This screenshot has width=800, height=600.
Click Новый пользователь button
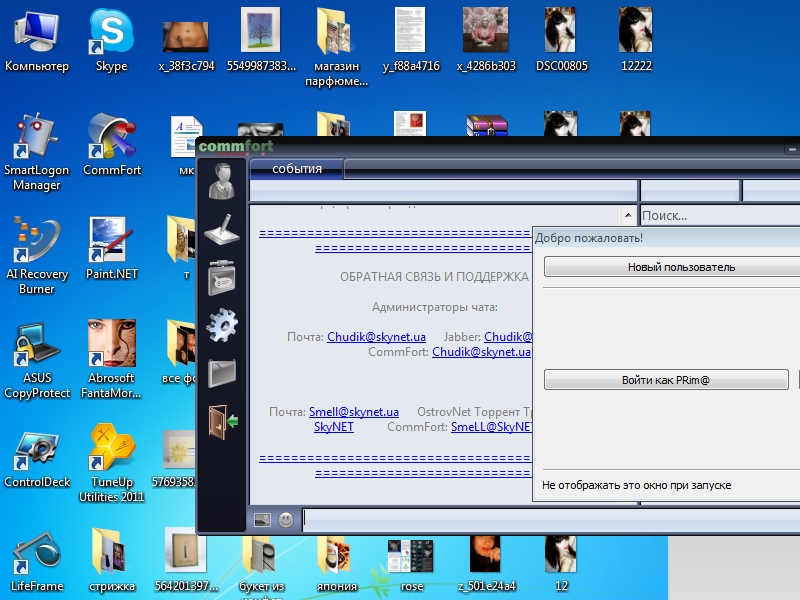(x=672, y=267)
